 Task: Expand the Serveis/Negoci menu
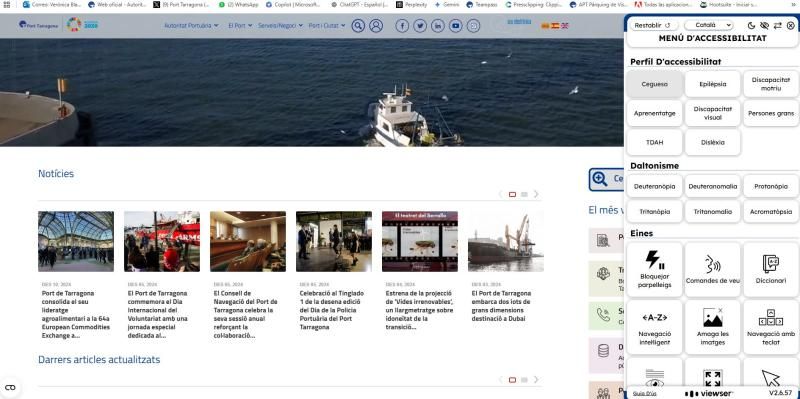(280, 25)
